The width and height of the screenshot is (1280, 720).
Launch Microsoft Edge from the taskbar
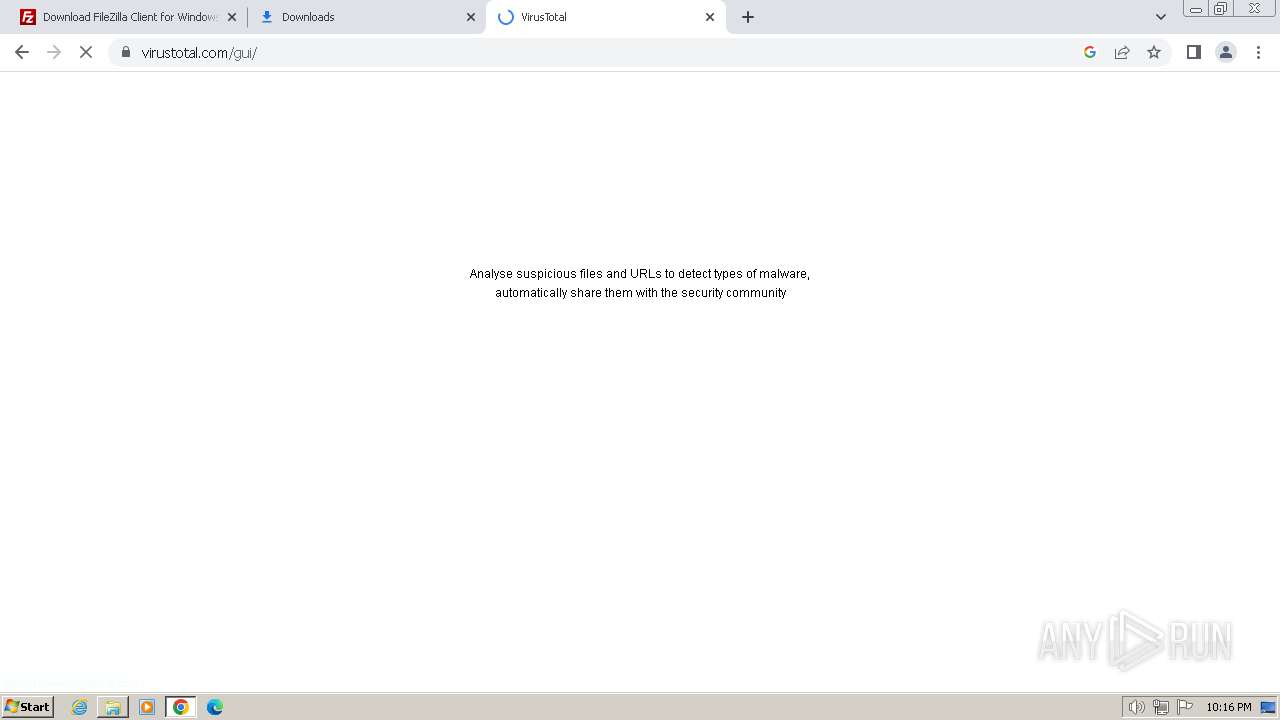pos(215,707)
